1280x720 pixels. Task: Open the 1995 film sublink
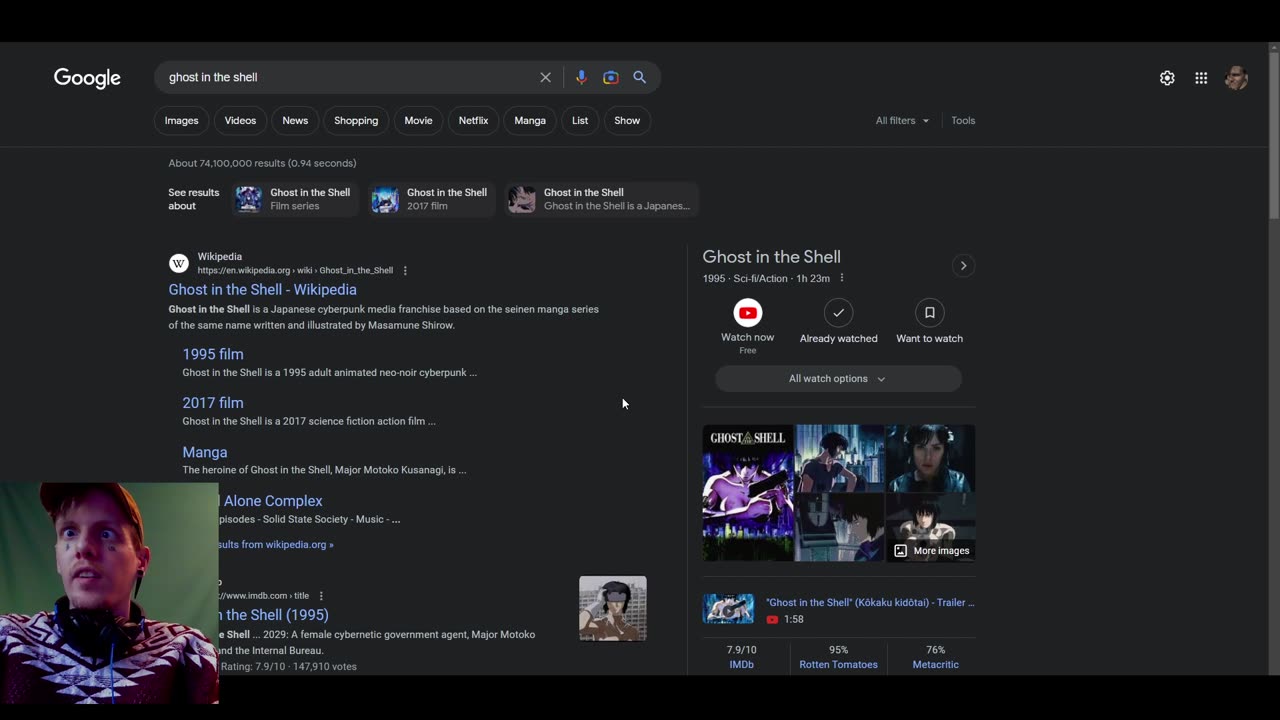click(213, 354)
